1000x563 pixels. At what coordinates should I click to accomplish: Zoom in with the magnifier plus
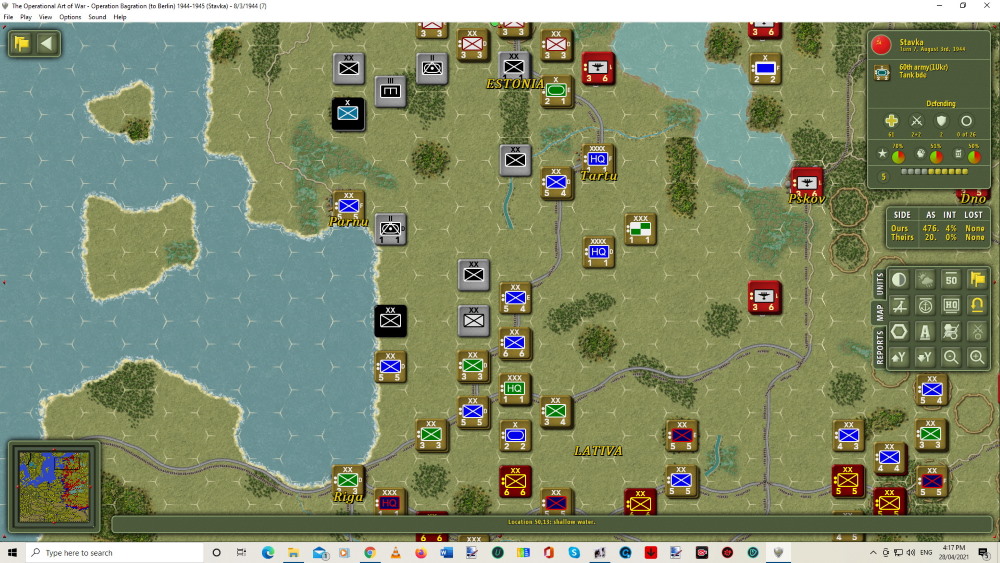[x=977, y=358]
